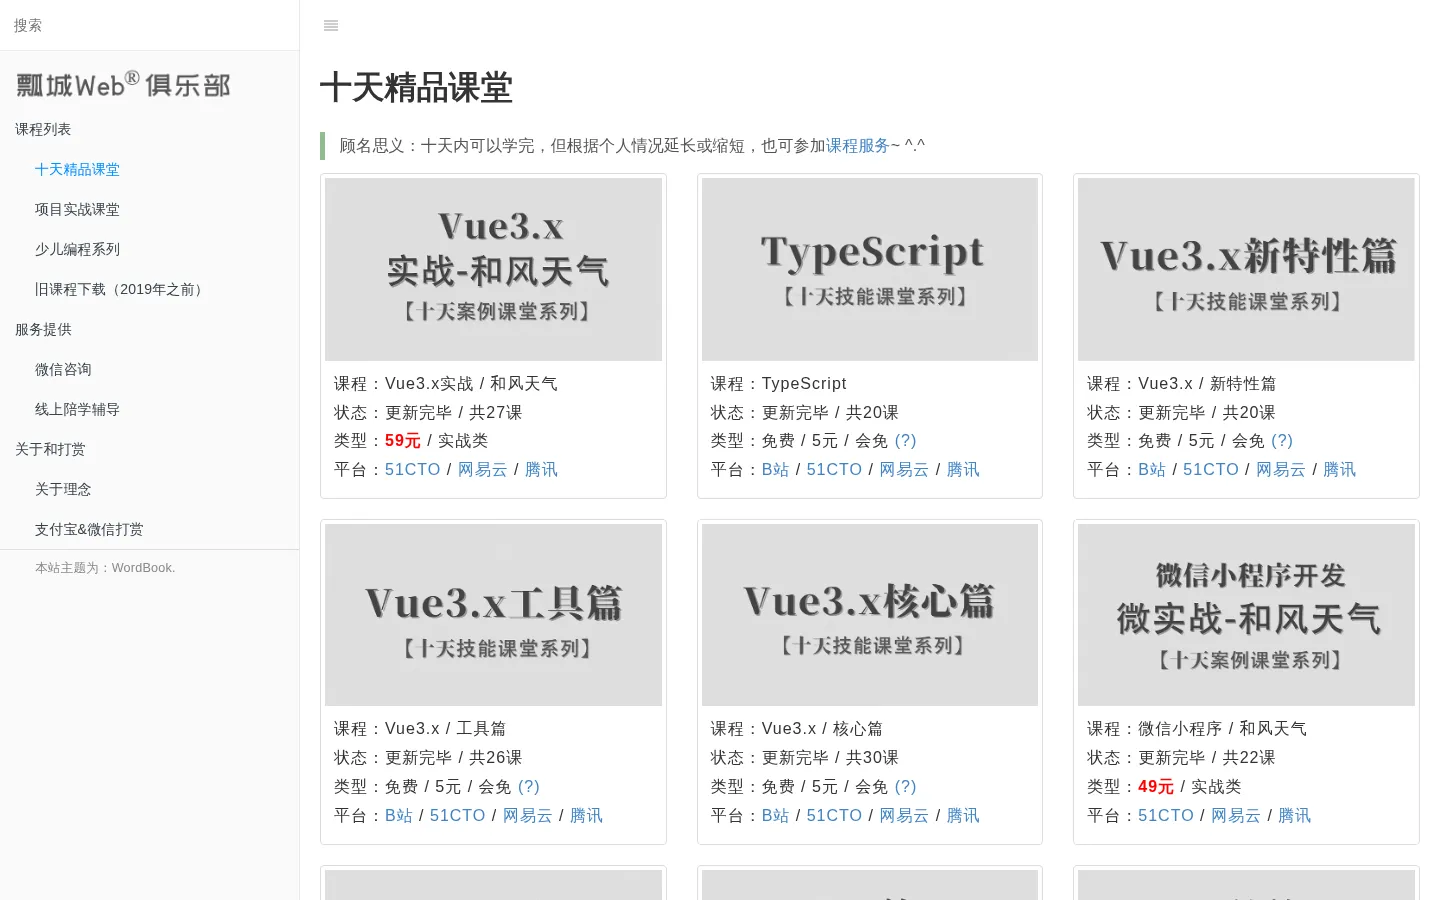This screenshot has height=900, width=1440.
Task: Open the 腾讯 link for 微信小程序 和风天气
Action: pyautogui.click(x=1294, y=816)
